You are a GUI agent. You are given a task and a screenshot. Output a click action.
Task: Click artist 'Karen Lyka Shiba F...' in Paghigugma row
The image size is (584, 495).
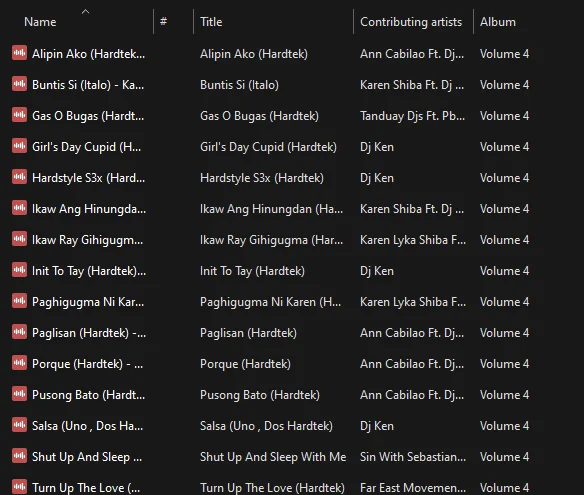point(413,302)
